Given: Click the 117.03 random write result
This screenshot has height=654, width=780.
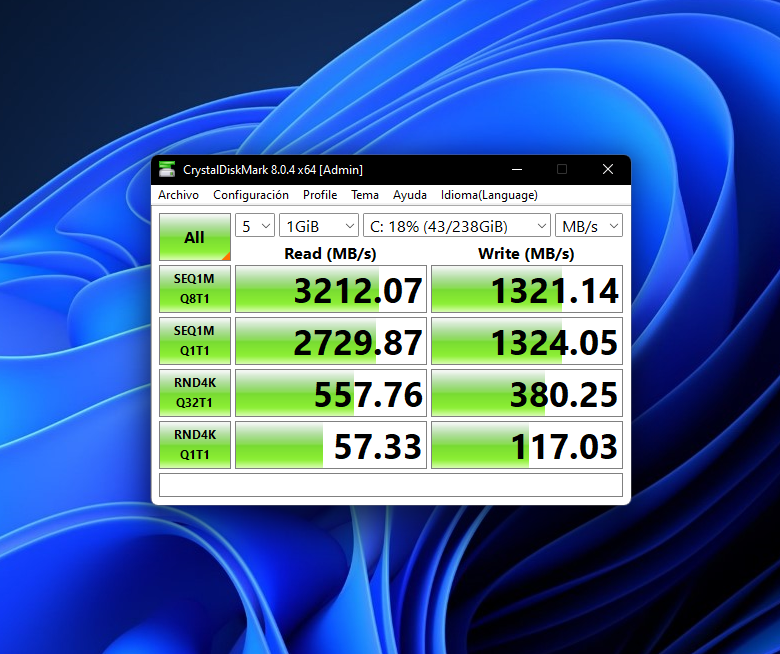Looking at the screenshot, I should (527, 446).
